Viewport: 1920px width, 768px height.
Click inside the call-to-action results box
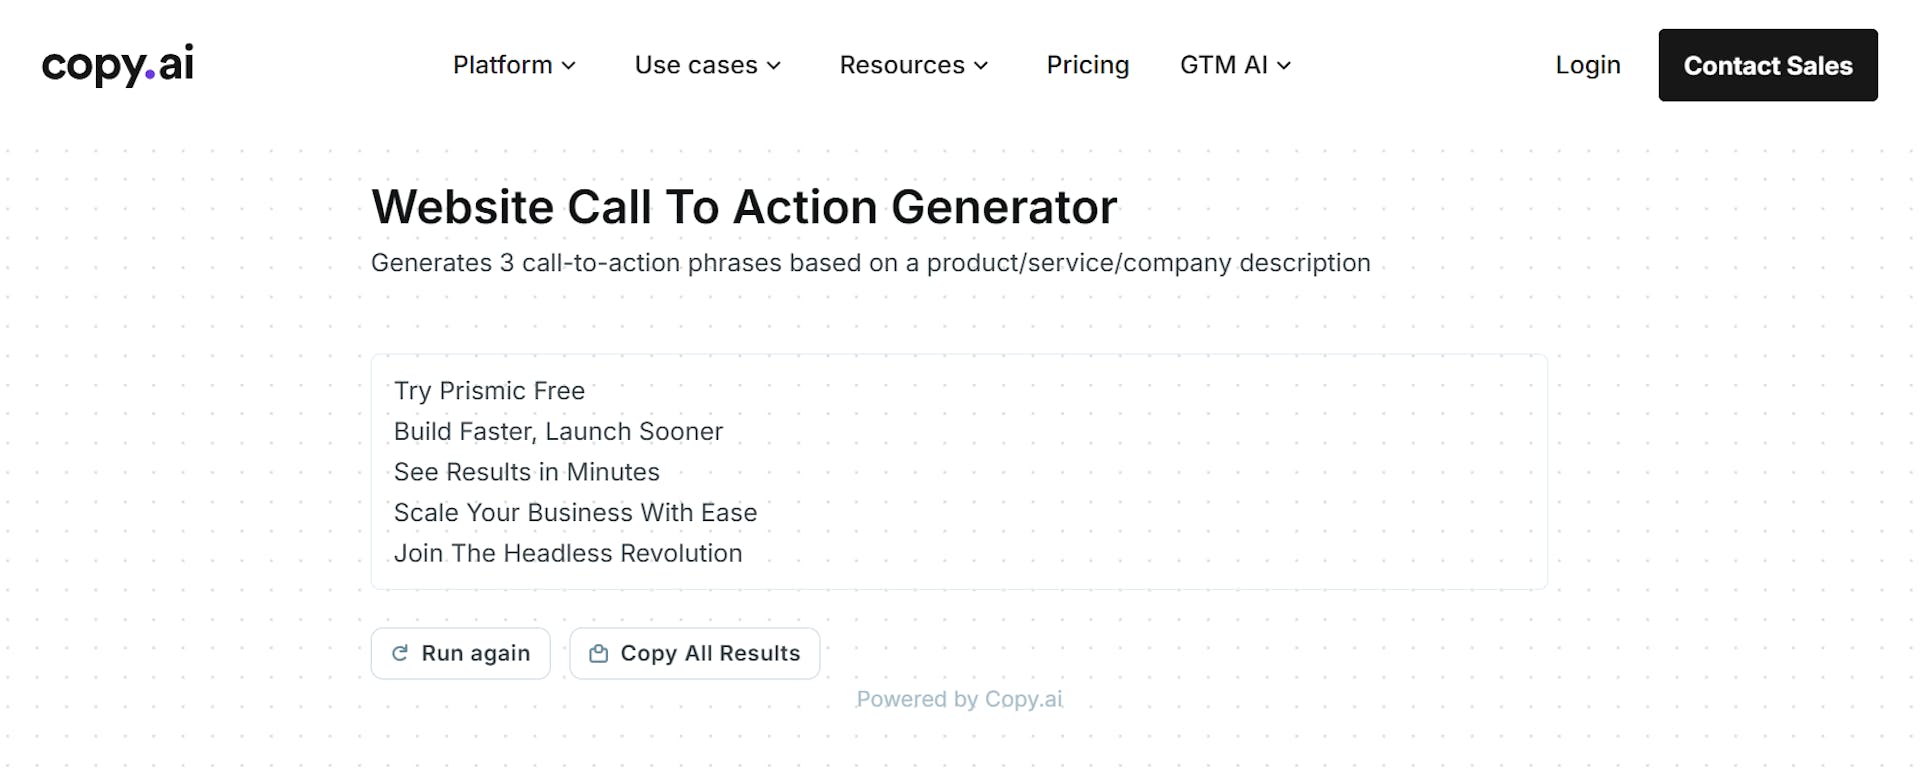coord(959,471)
